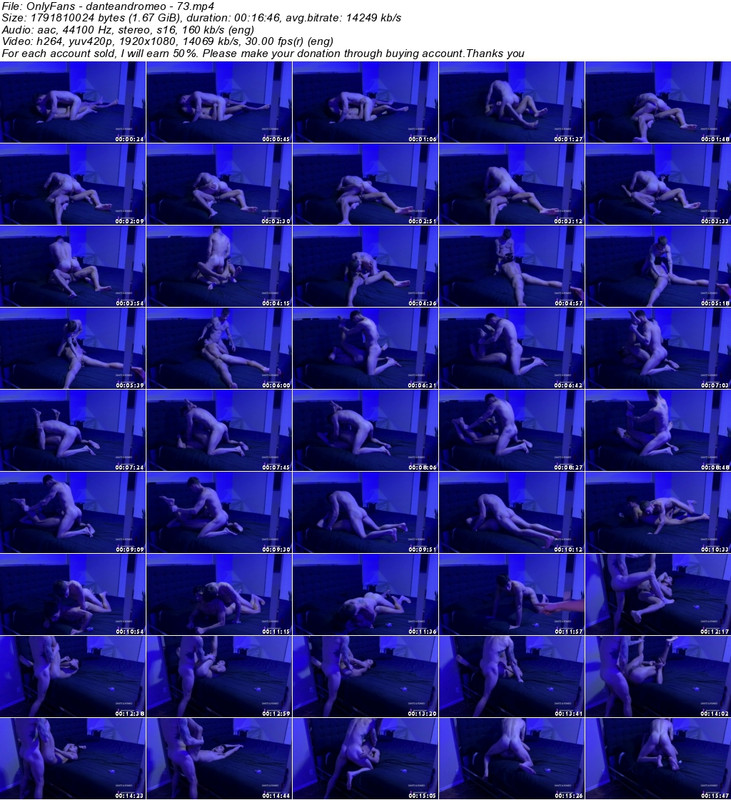Click the thumbnail timestamped 00:00:24

pos(73,102)
